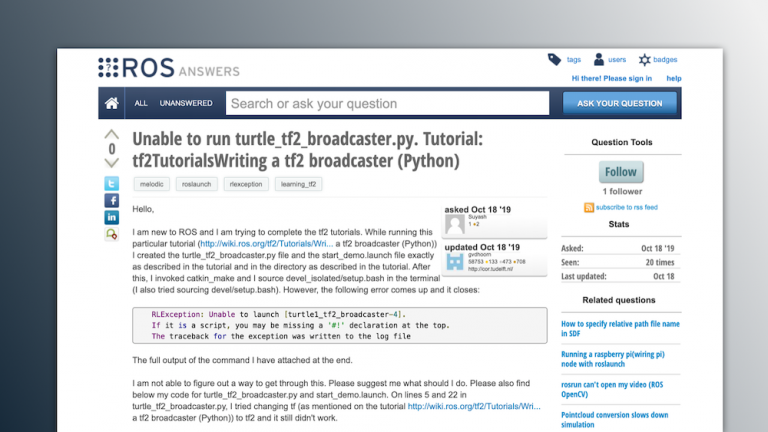The image size is (768, 432).
Task: Switch to the UNANSWERED questions tab
Action: click(x=186, y=103)
